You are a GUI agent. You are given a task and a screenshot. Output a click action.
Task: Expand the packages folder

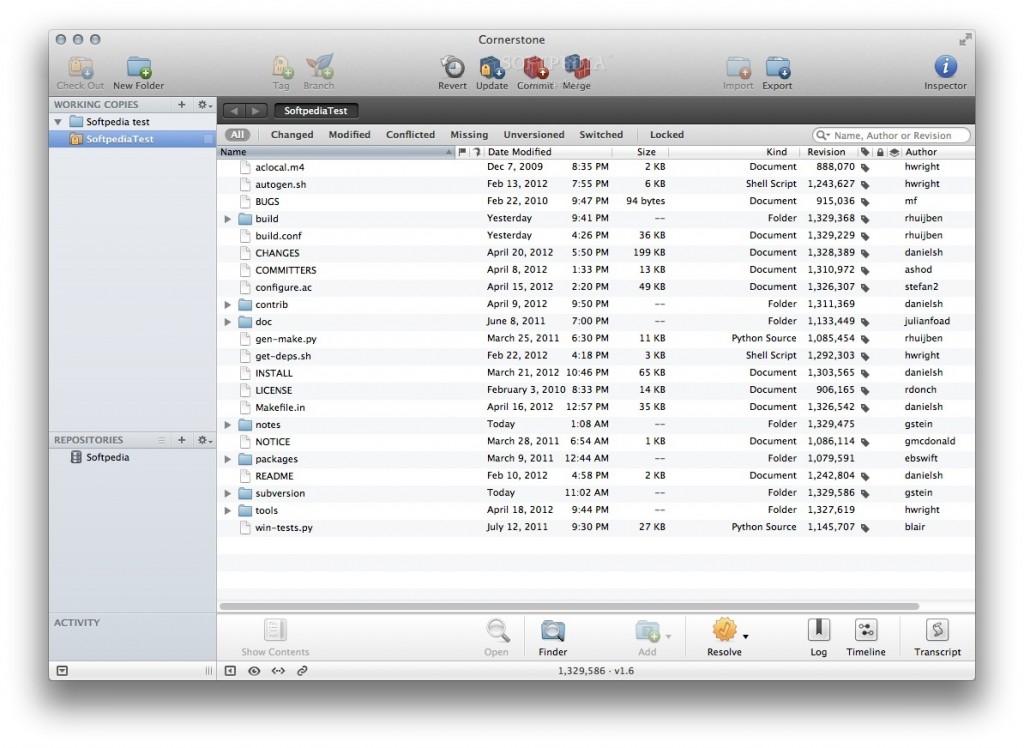[x=227, y=459]
